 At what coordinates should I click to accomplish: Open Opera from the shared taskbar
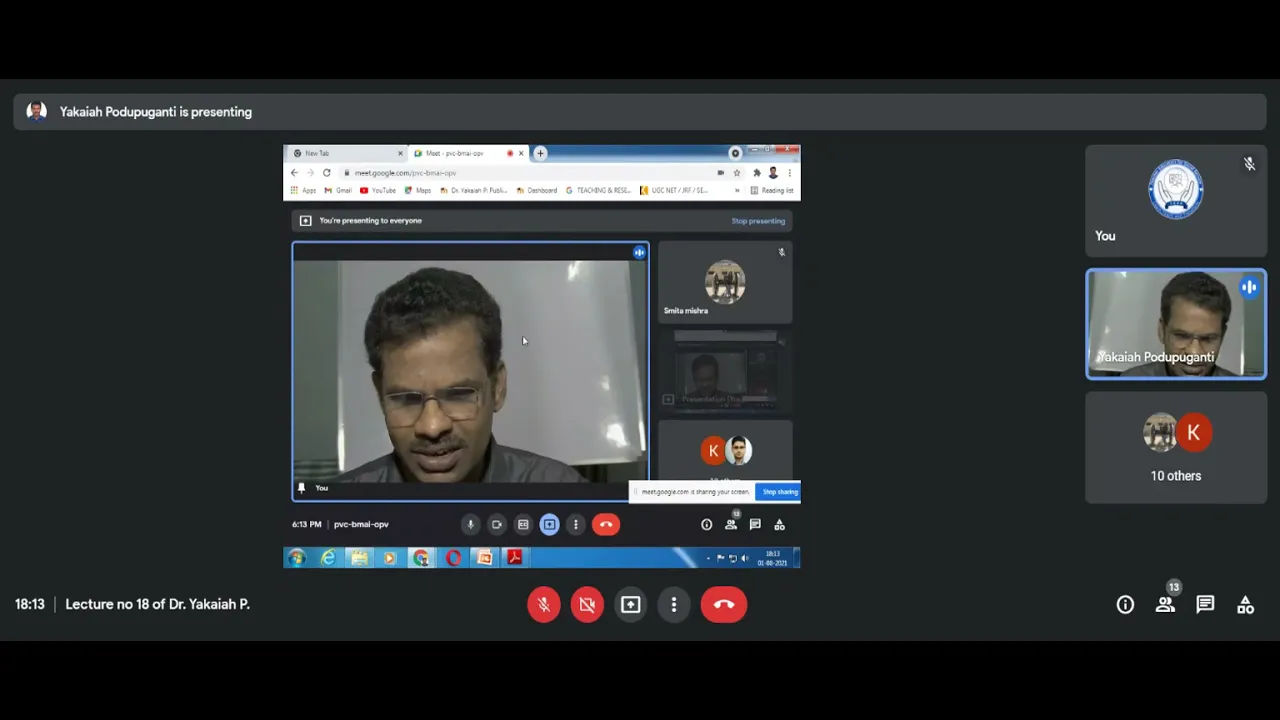coord(453,558)
